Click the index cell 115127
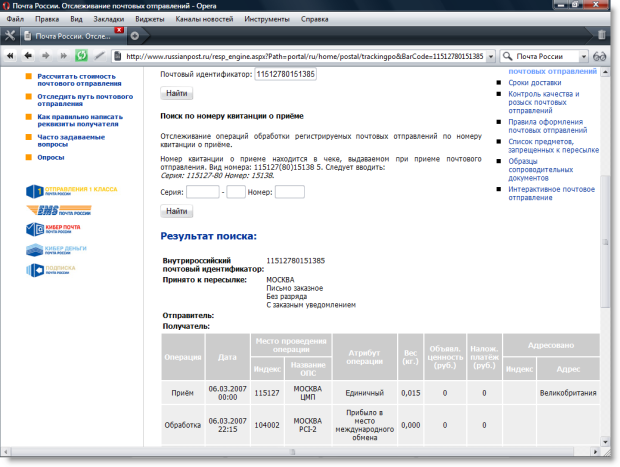 click(267, 393)
